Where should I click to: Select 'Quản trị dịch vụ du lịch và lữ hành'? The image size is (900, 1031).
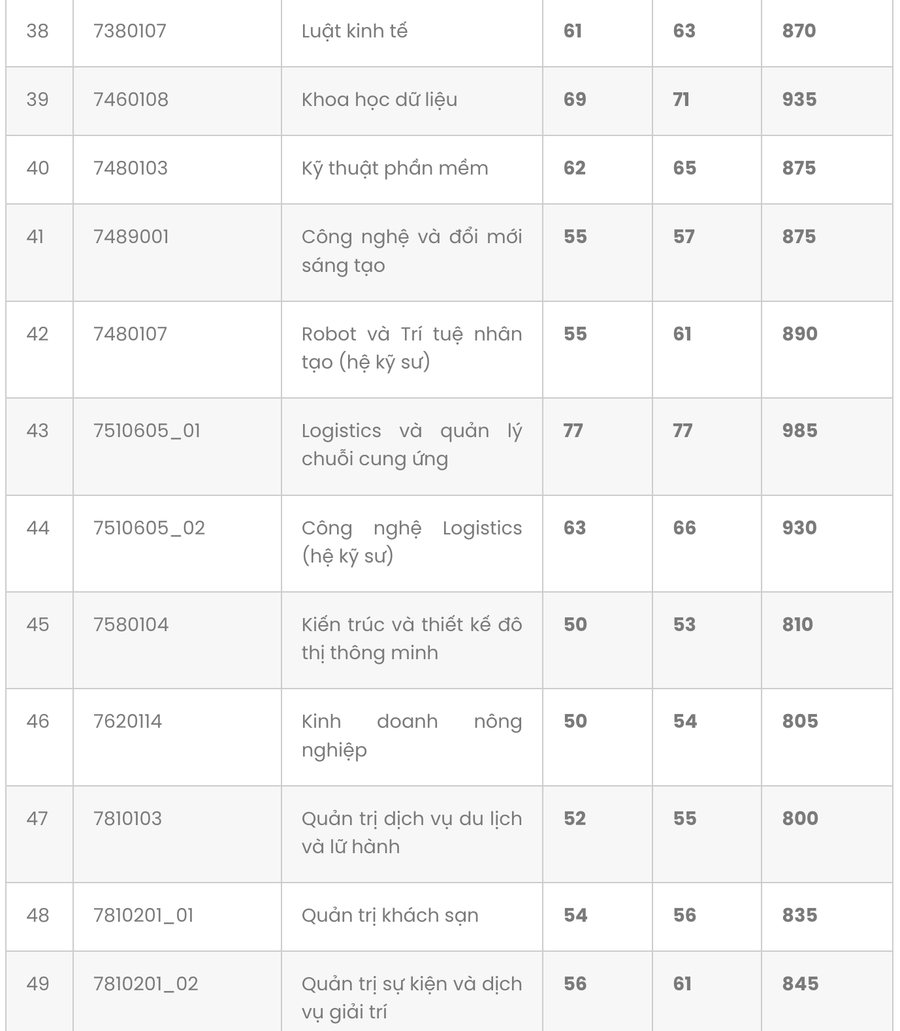pos(411,833)
